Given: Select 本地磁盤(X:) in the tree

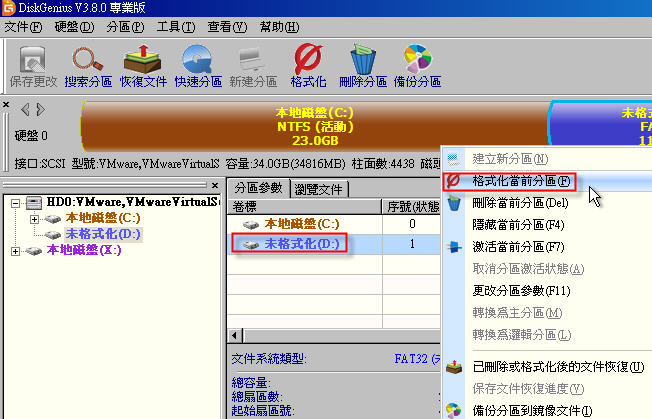Looking at the screenshot, I should pyautogui.click(x=84, y=250).
